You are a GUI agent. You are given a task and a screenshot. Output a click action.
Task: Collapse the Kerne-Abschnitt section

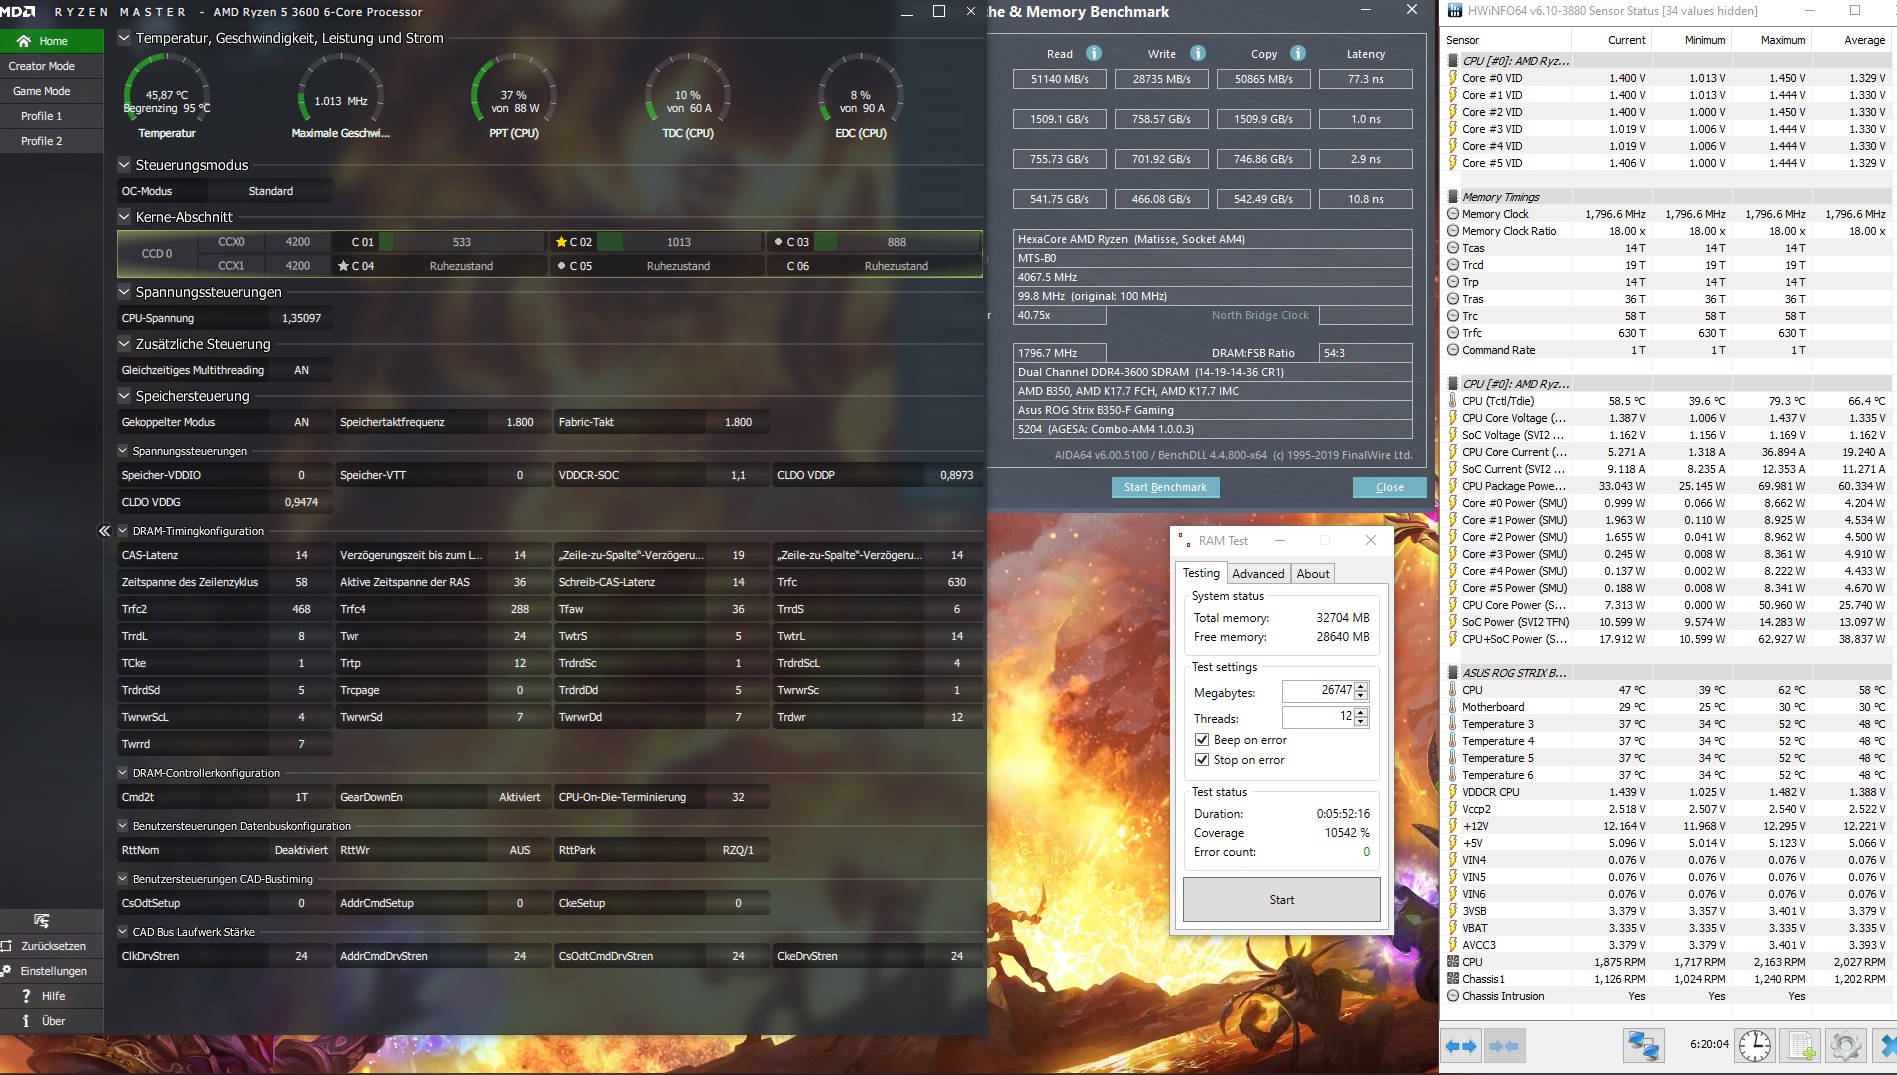124,217
